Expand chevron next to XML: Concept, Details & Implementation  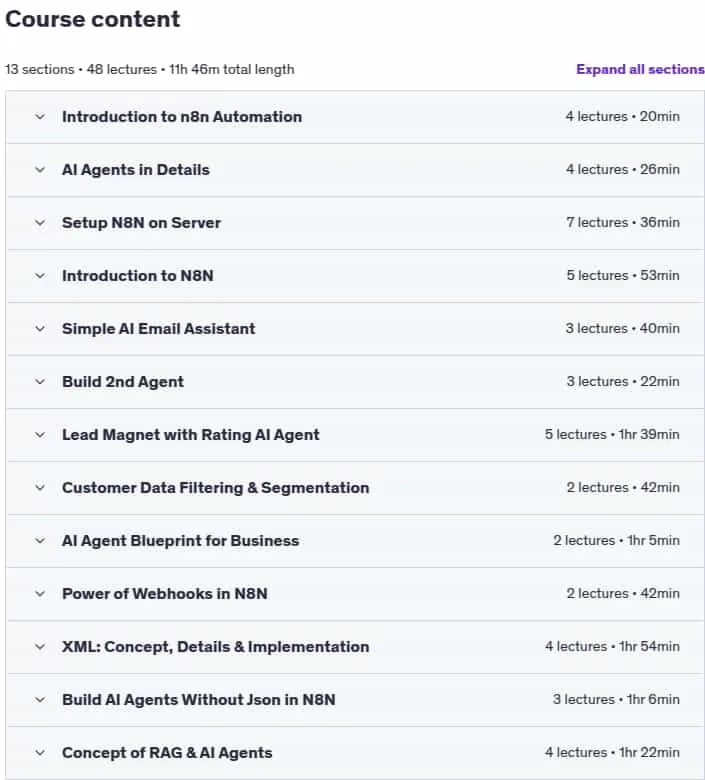(40, 647)
